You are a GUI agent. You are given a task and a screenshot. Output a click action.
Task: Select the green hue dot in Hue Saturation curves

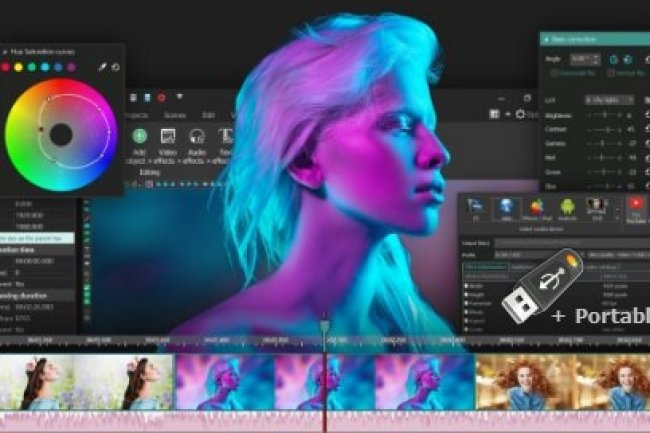32,67
